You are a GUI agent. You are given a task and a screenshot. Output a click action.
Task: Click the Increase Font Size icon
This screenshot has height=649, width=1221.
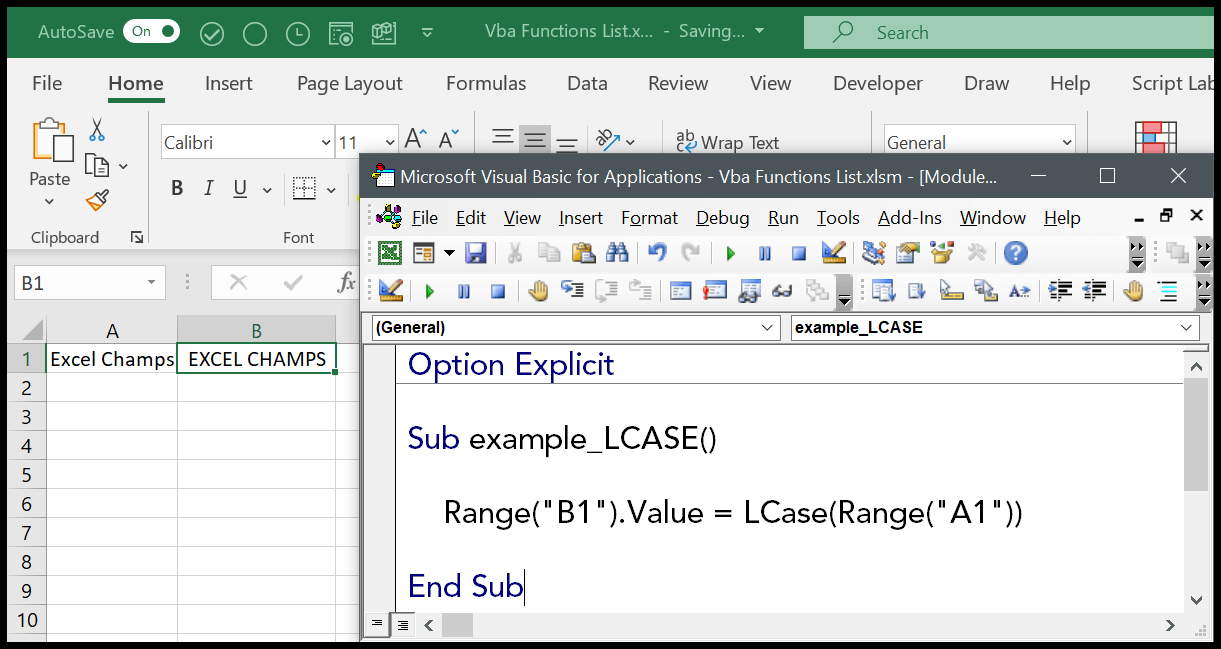click(415, 140)
